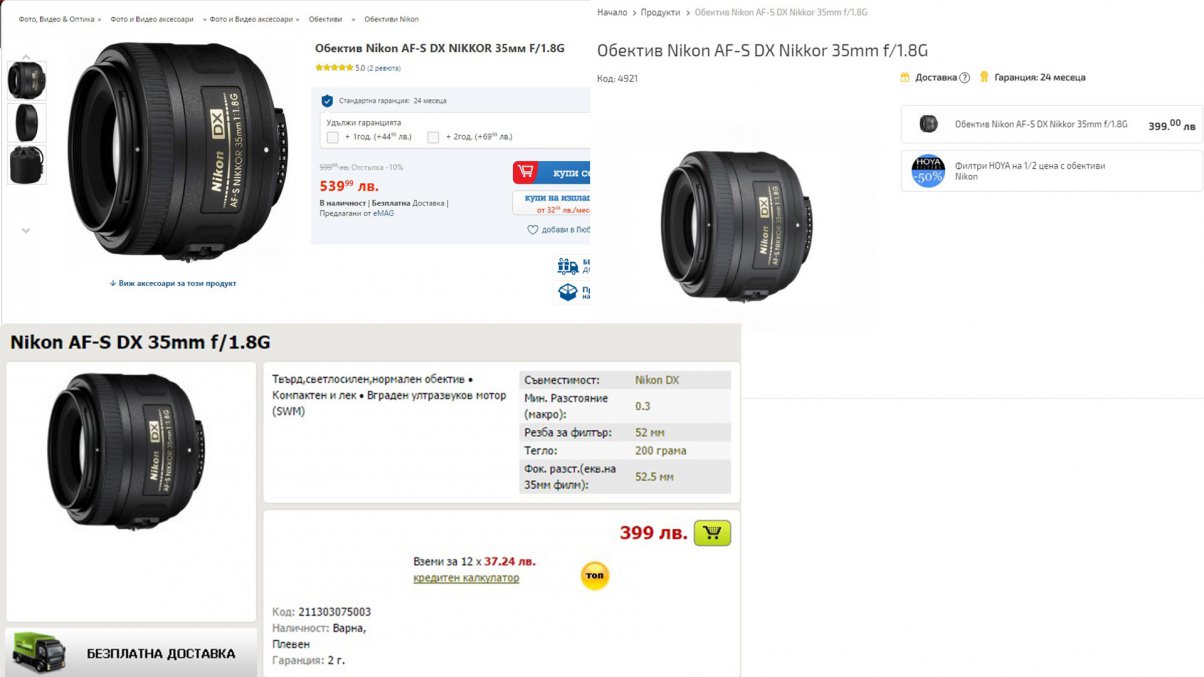Go to 'Продукти' in the breadcrumb

tap(660, 12)
